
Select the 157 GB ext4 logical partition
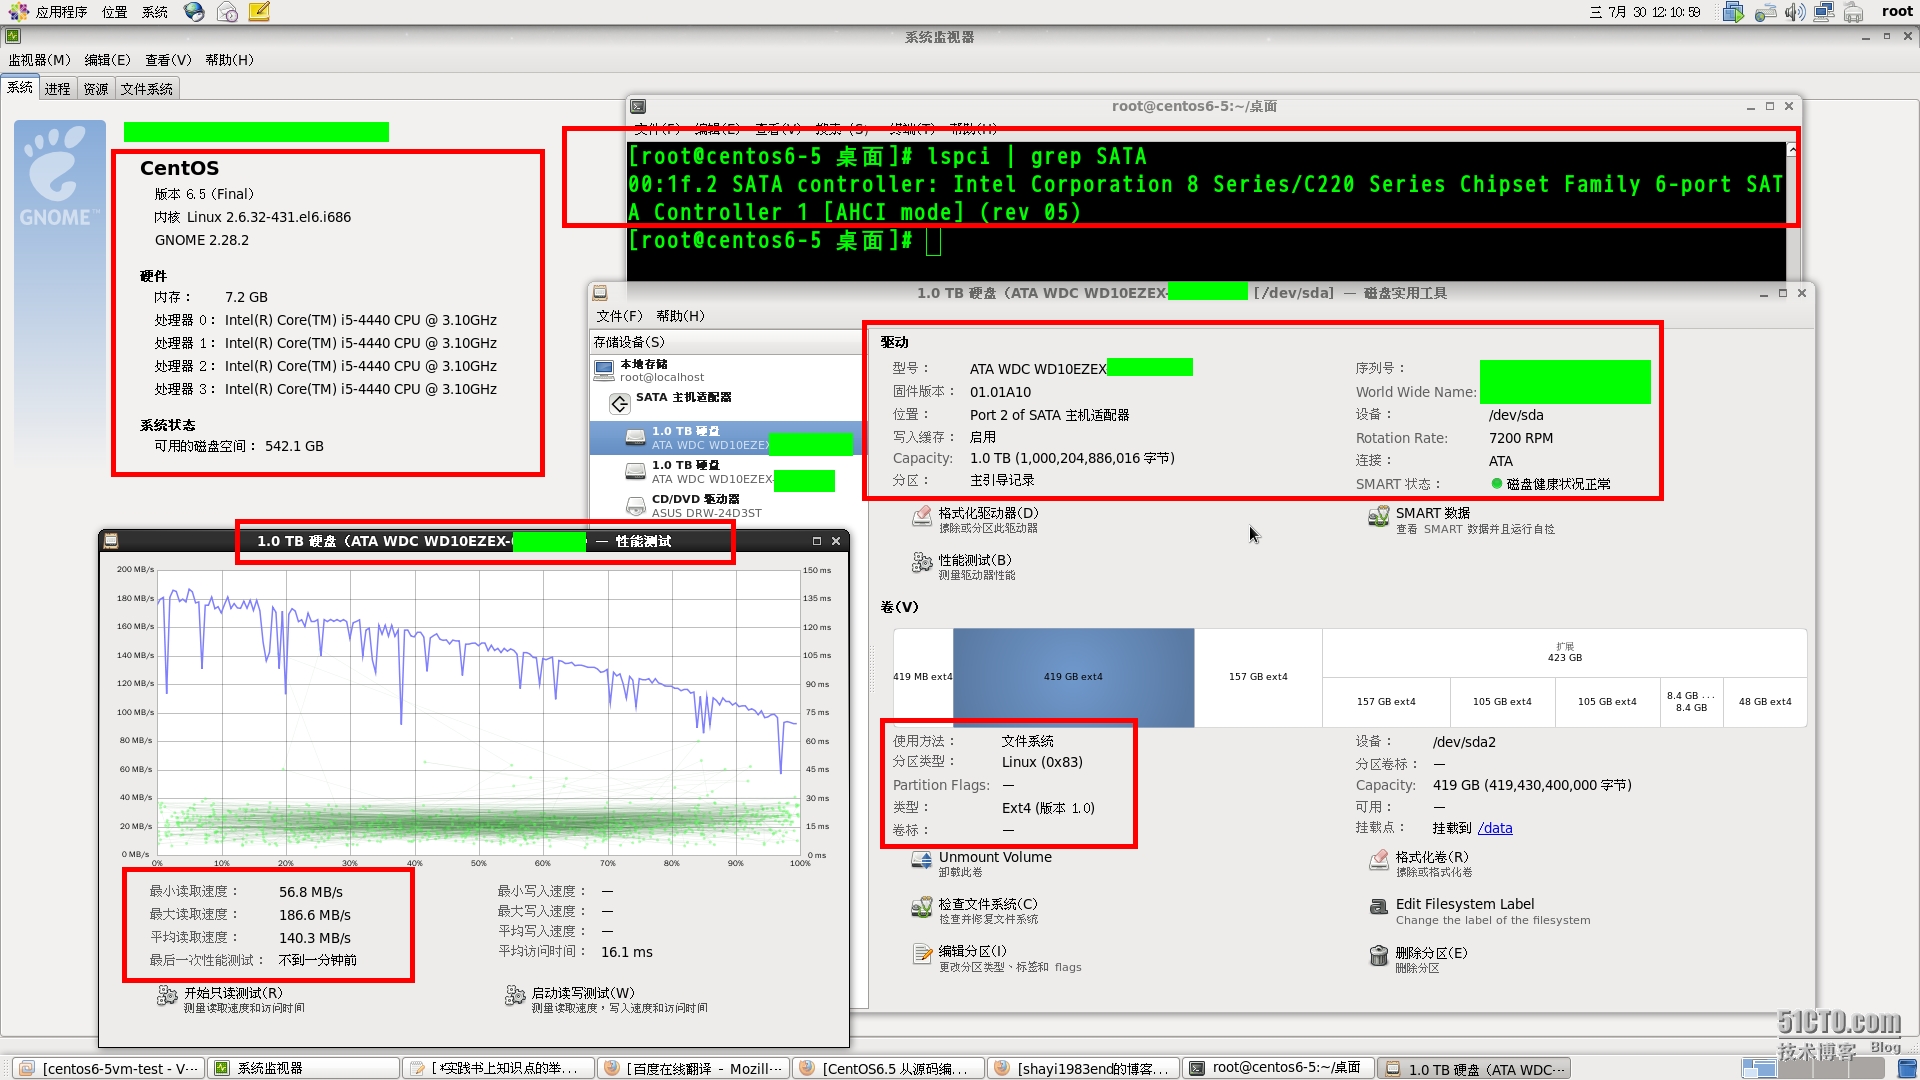1386,702
